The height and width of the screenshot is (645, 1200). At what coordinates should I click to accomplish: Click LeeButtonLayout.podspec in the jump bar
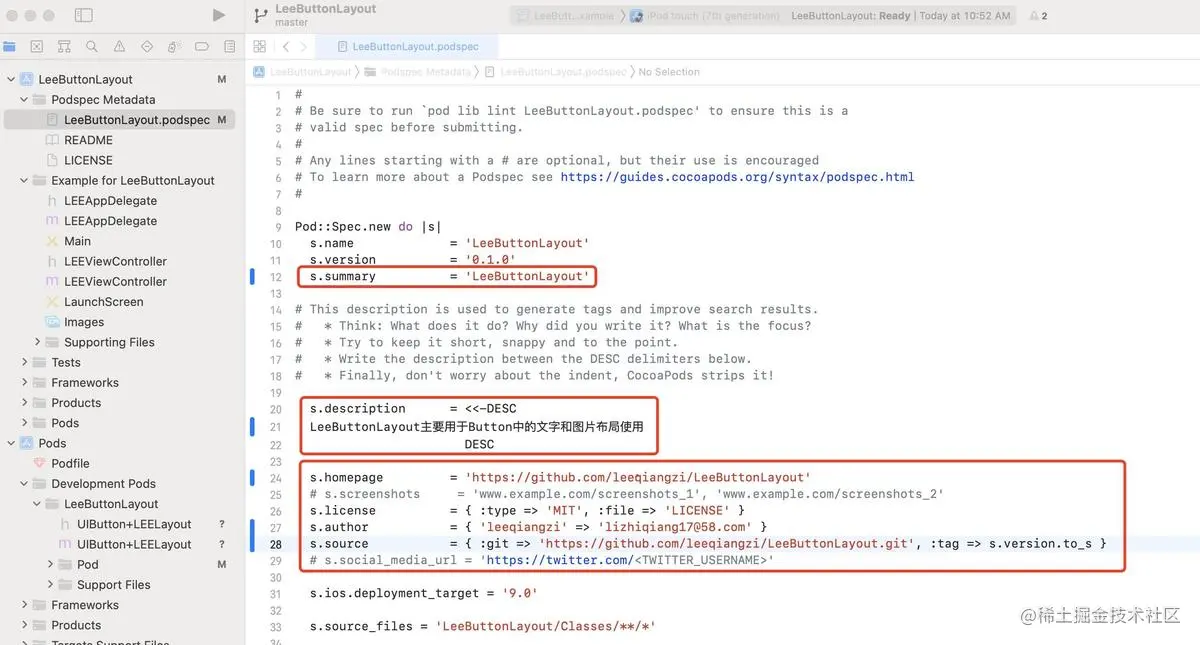(556, 72)
